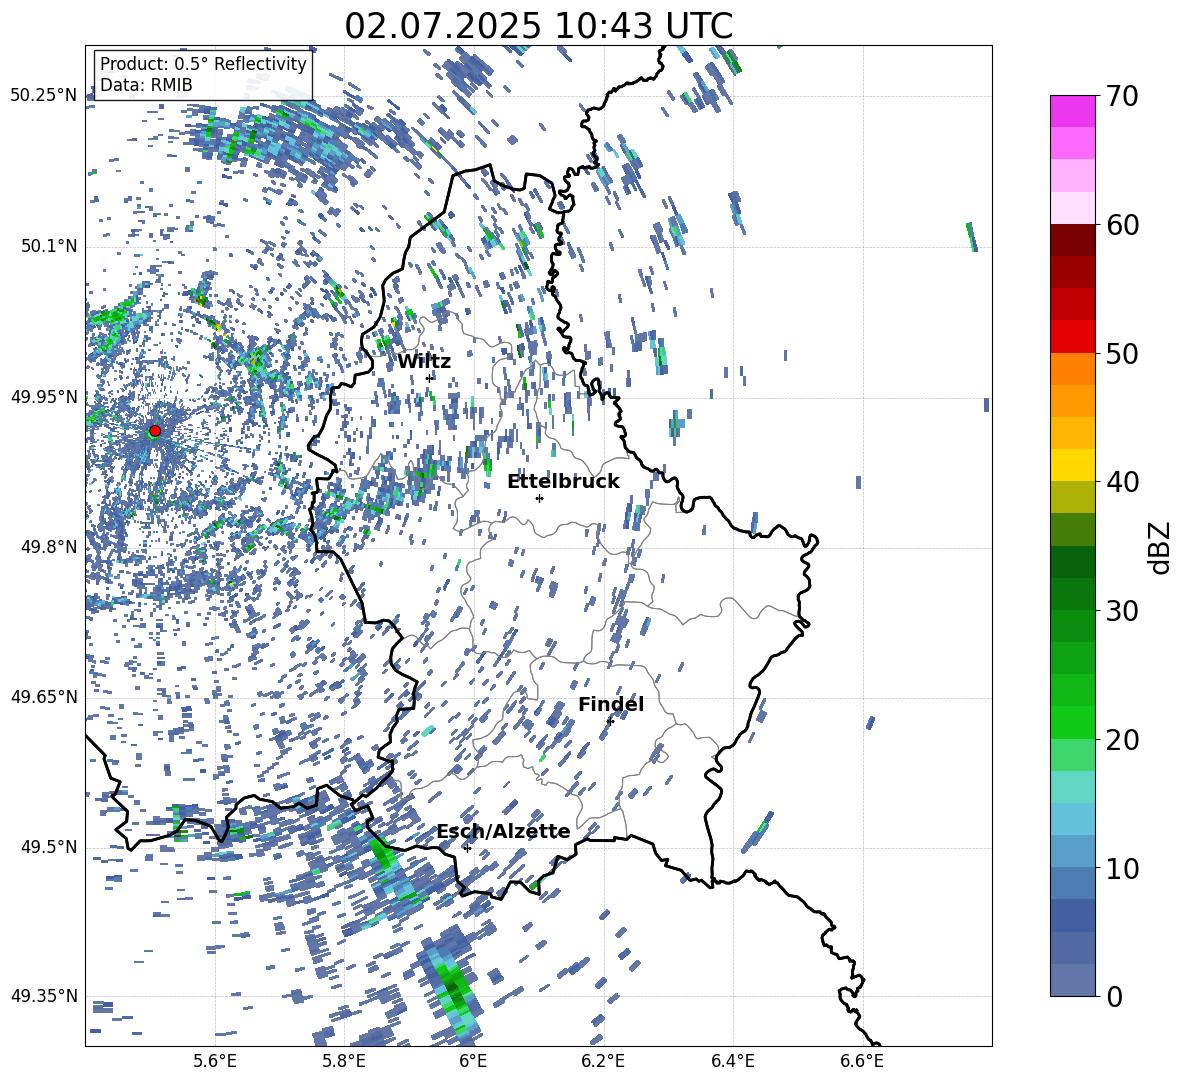The height and width of the screenshot is (1081, 1184).
Task: Click the 5.6°E longitude label
Action: tap(215, 1061)
